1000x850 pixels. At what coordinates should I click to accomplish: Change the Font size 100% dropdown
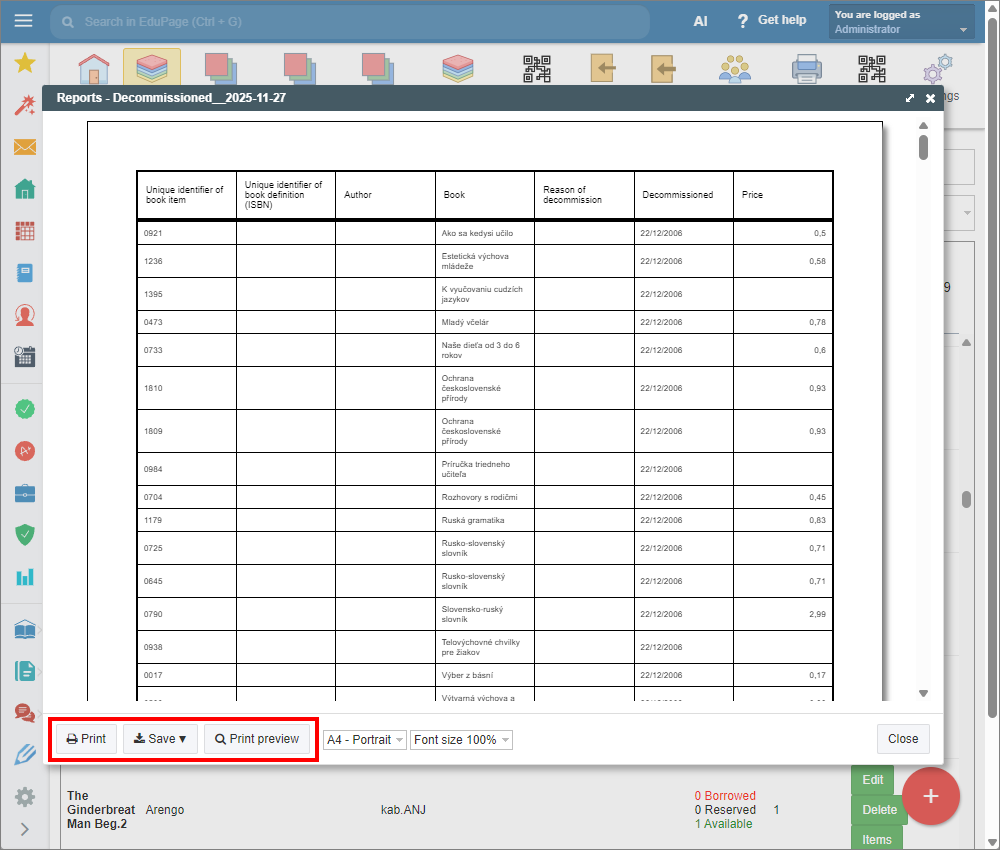461,740
